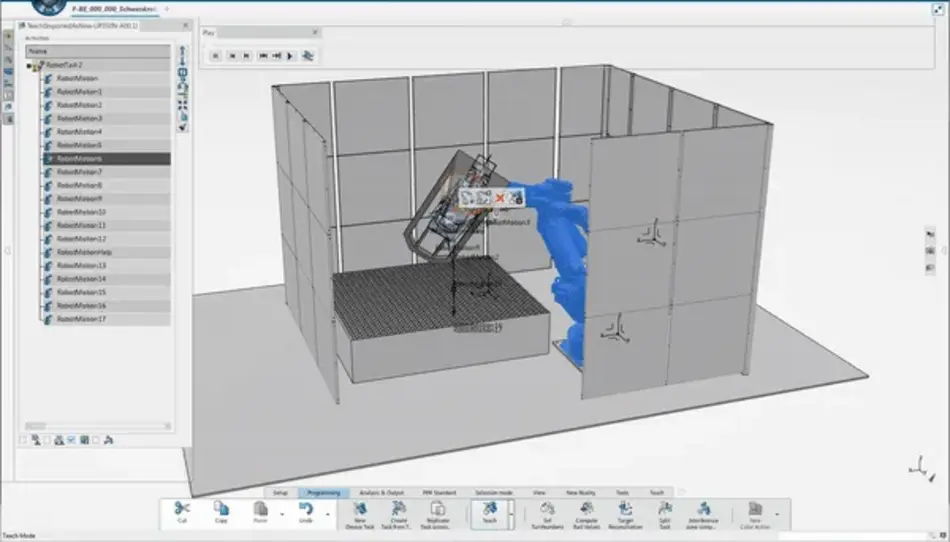Toggle the first checkbox below the activities list
Screen dimensions: 950x542
click(24, 440)
